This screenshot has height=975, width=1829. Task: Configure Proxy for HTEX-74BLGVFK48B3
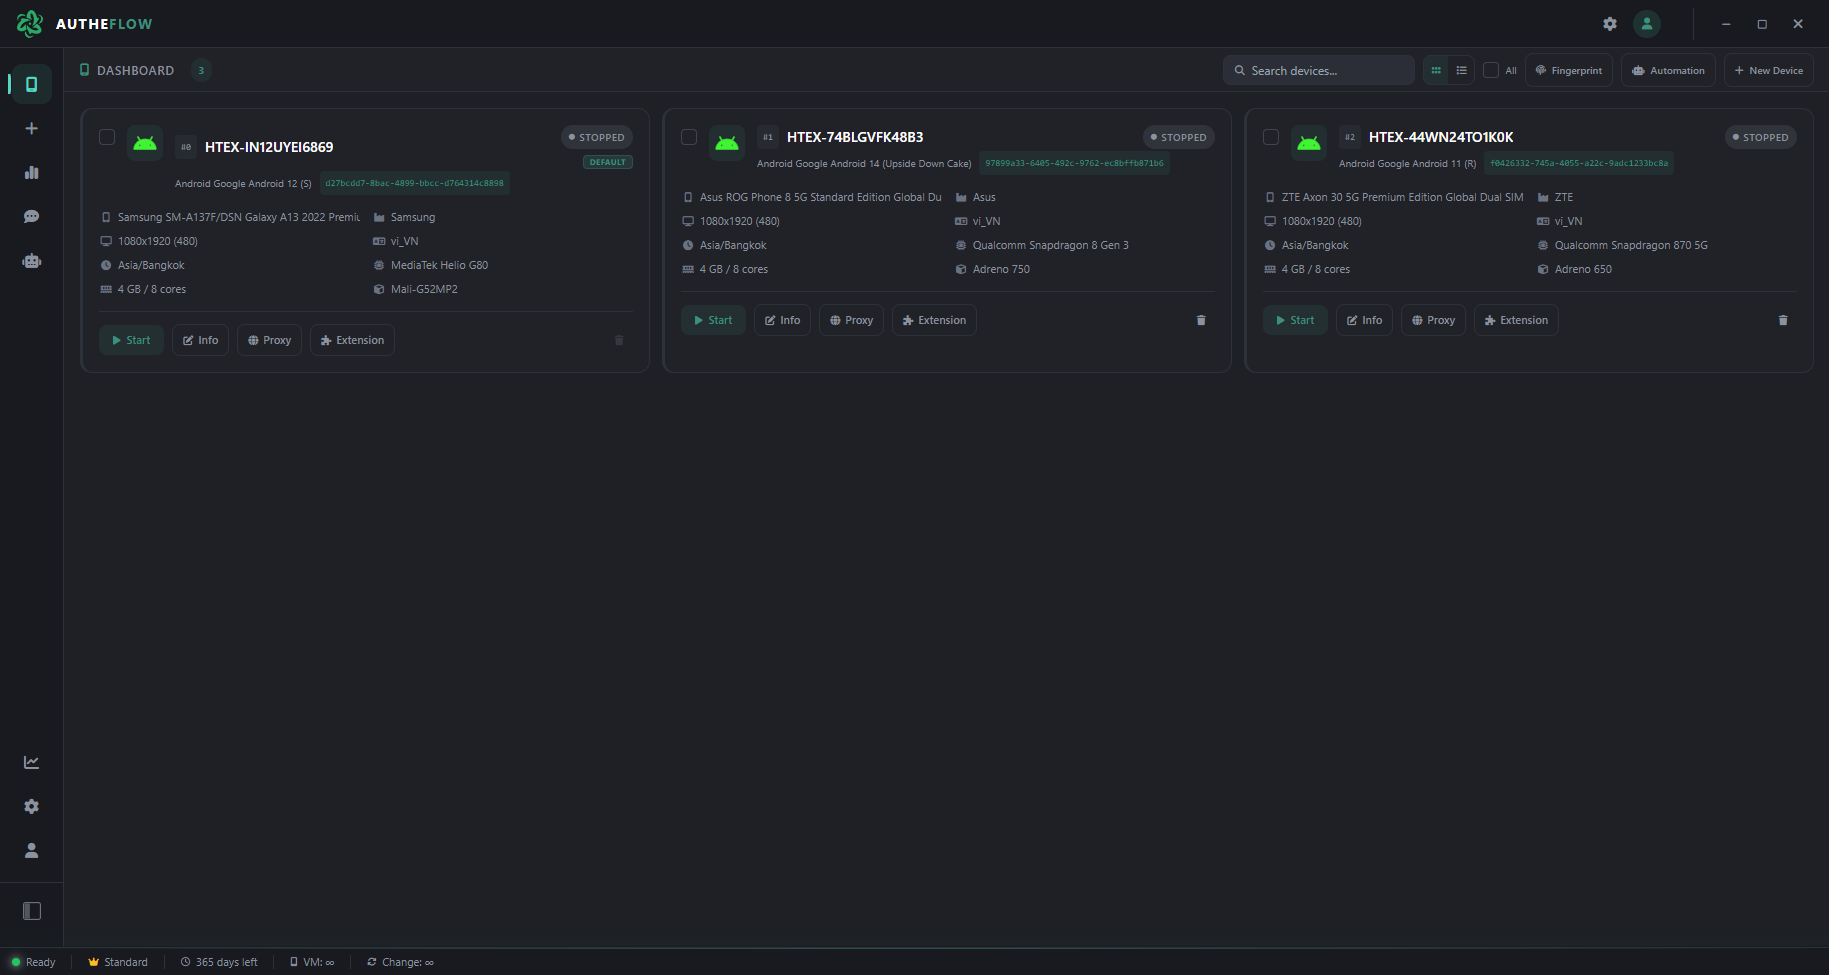[851, 320]
